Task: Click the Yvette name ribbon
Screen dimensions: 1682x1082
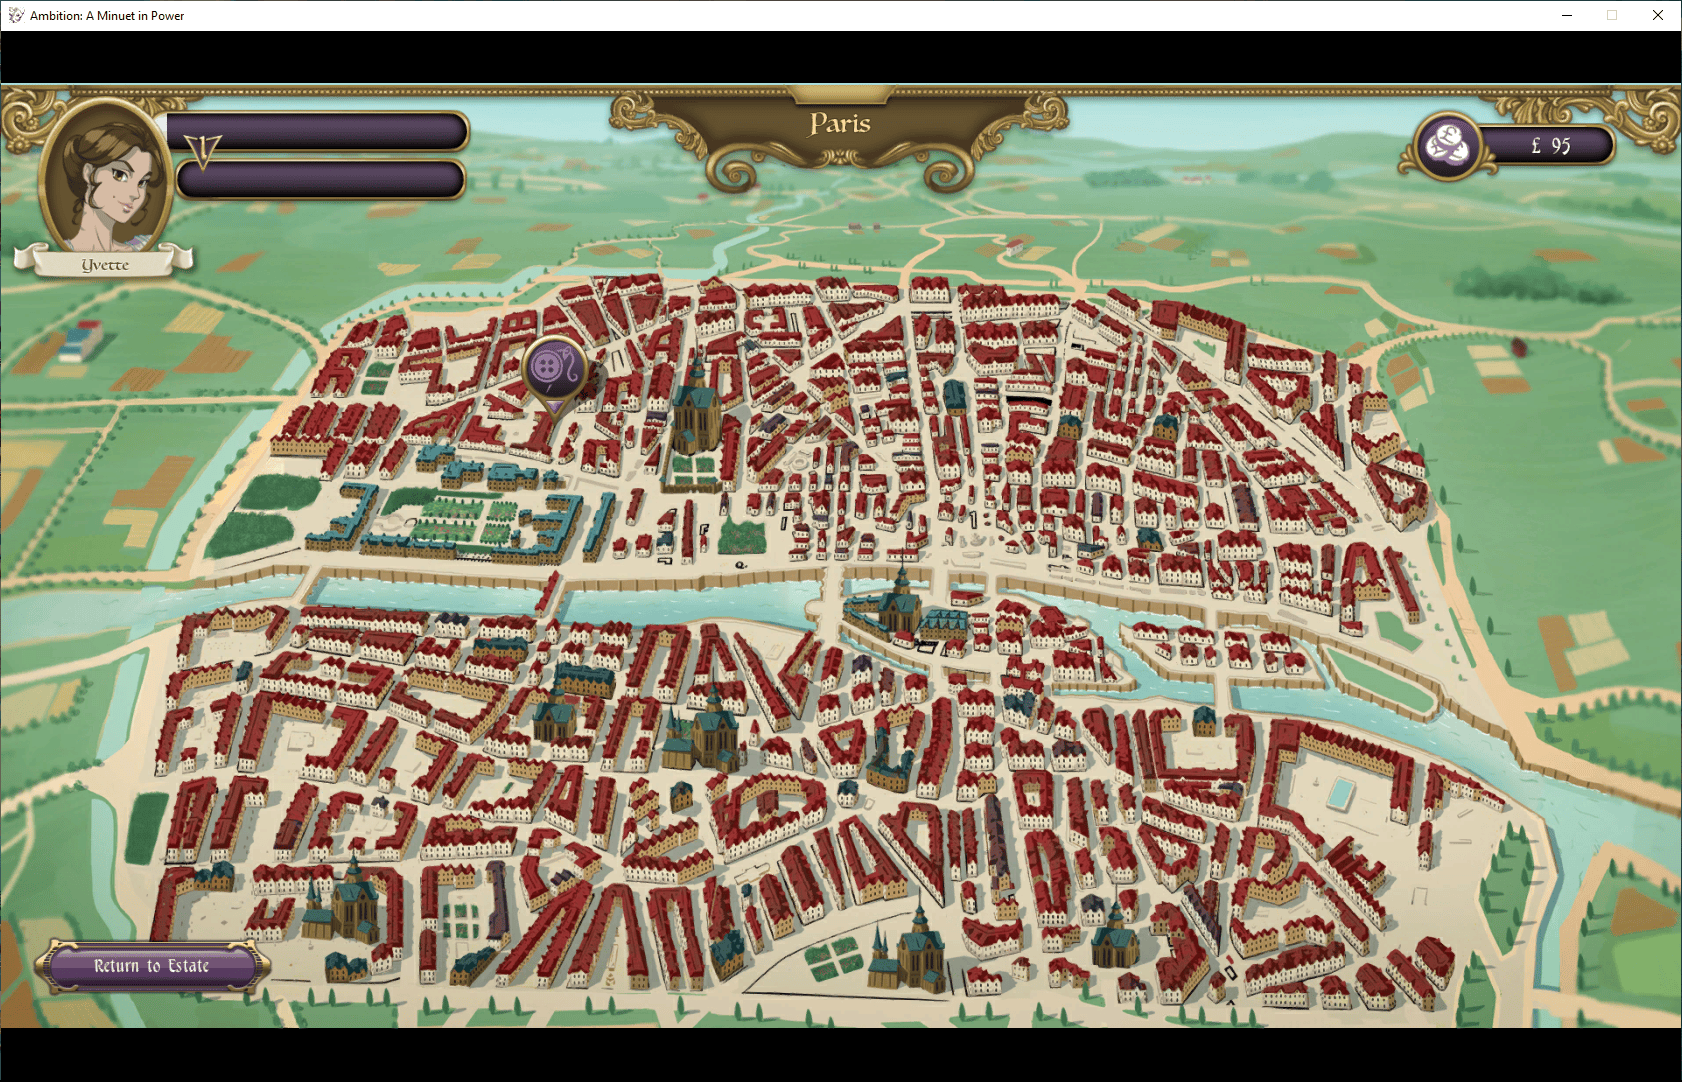Action: pyautogui.click(x=105, y=264)
